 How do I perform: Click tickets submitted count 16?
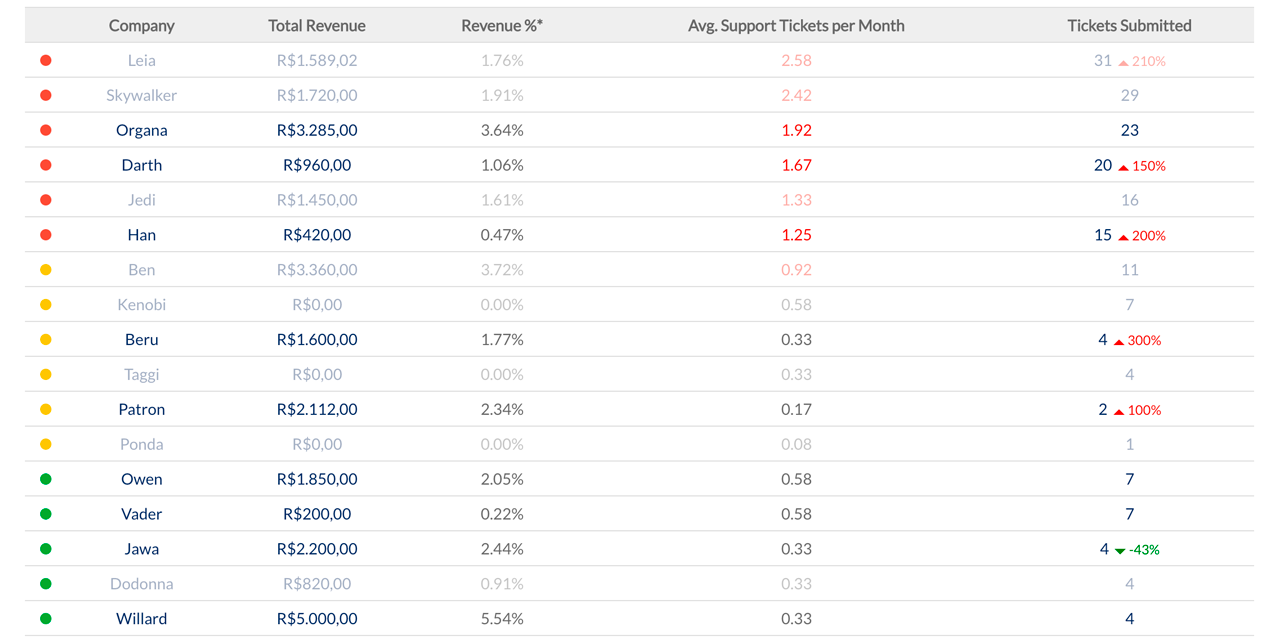1130,200
